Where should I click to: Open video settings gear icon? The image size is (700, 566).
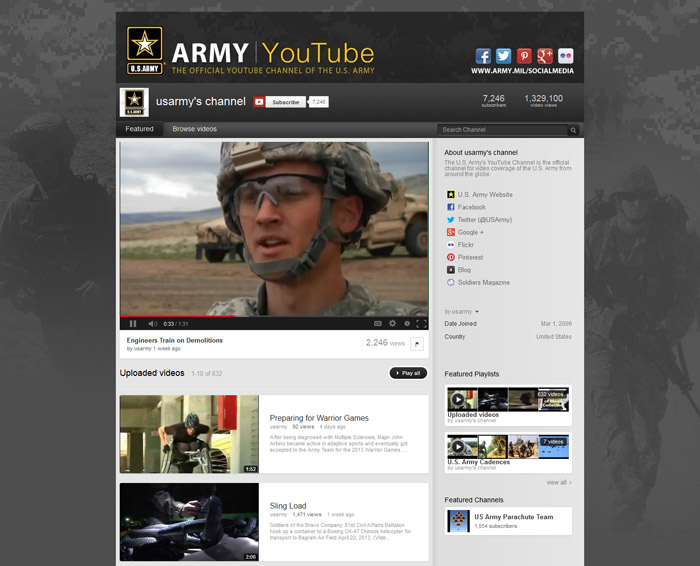coord(392,324)
